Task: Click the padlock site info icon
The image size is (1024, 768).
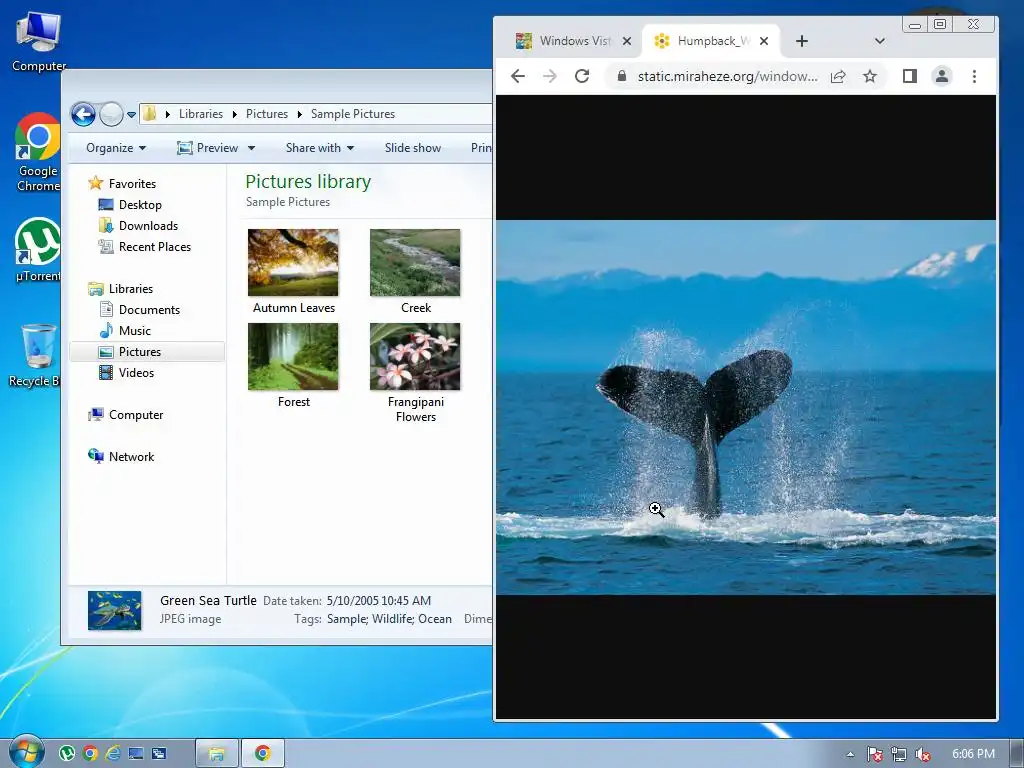Action: pyautogui.click(x=622, y=76)
